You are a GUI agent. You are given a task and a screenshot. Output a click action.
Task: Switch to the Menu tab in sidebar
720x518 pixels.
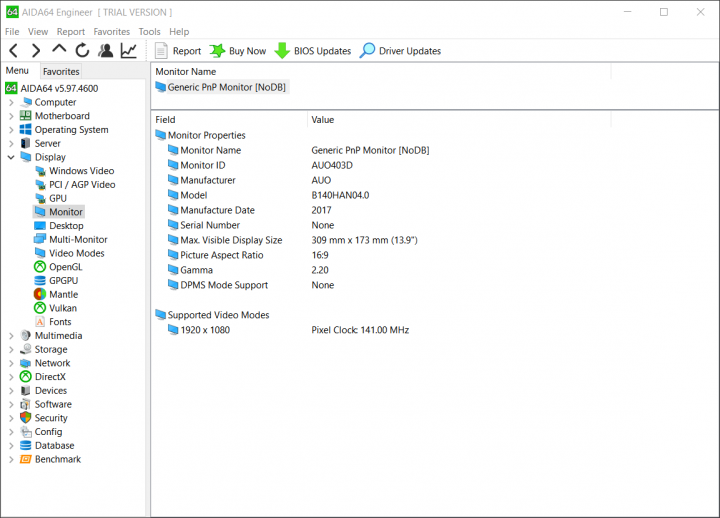click(17, 70)
